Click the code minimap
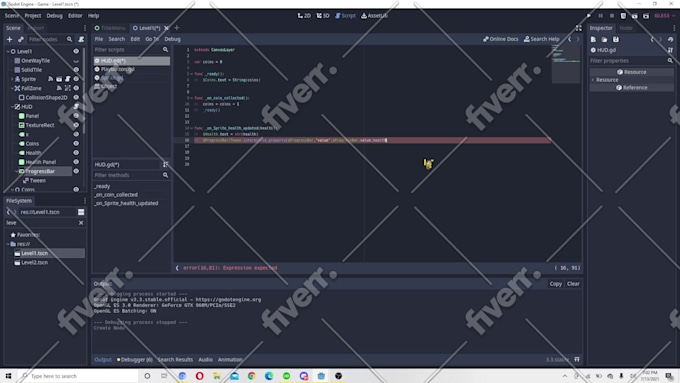The width and height of the screenshot is (680, 383). 566,64
